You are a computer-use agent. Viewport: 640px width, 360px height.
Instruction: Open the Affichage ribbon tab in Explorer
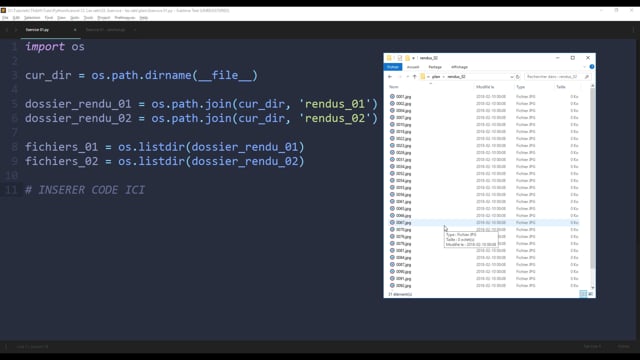tap(460, 67)
